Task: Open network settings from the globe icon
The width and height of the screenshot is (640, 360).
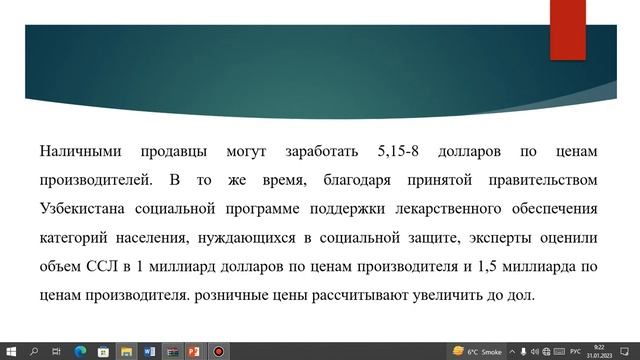Action: [546, 351]
